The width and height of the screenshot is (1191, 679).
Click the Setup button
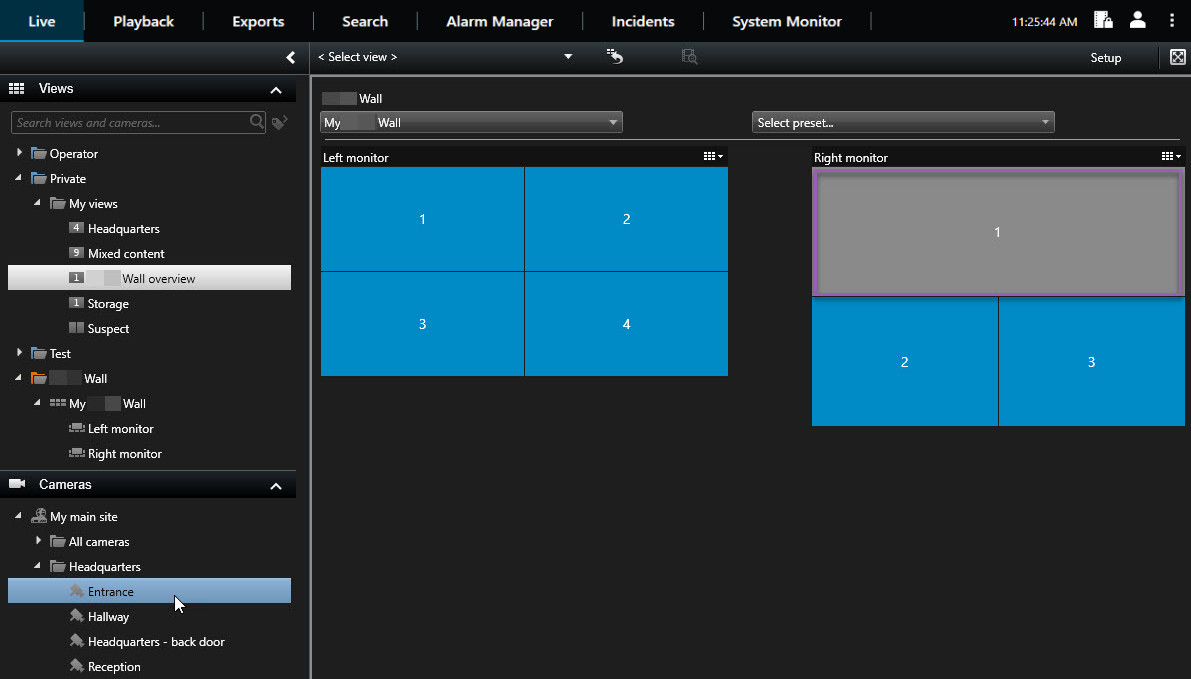tap(1105, 58)
